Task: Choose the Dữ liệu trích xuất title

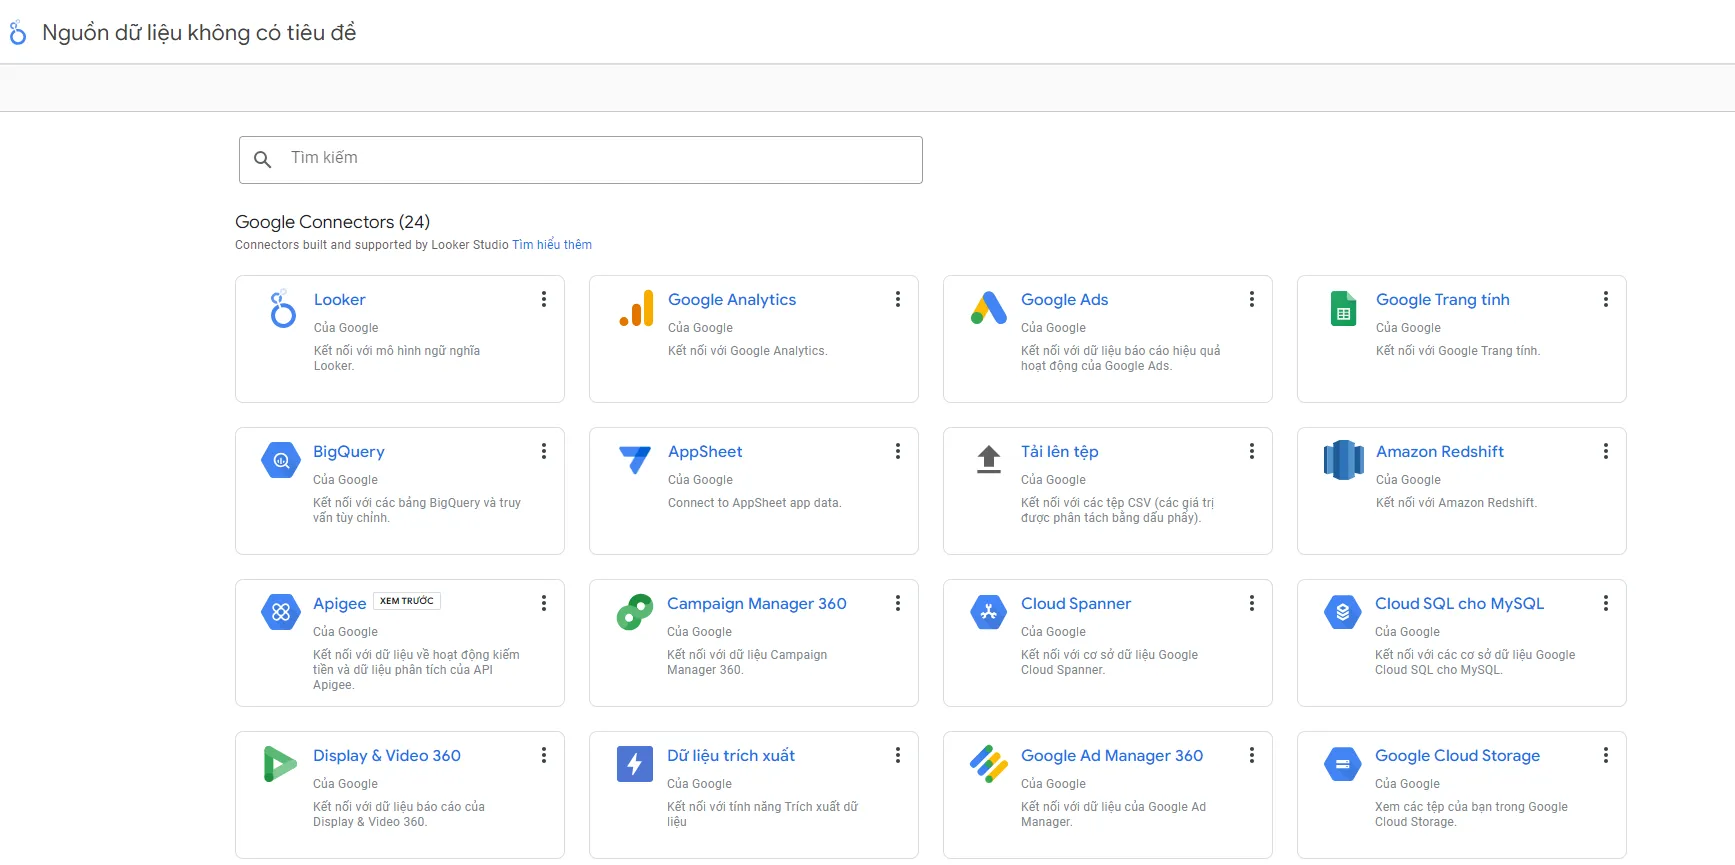Action: (731, 756)
